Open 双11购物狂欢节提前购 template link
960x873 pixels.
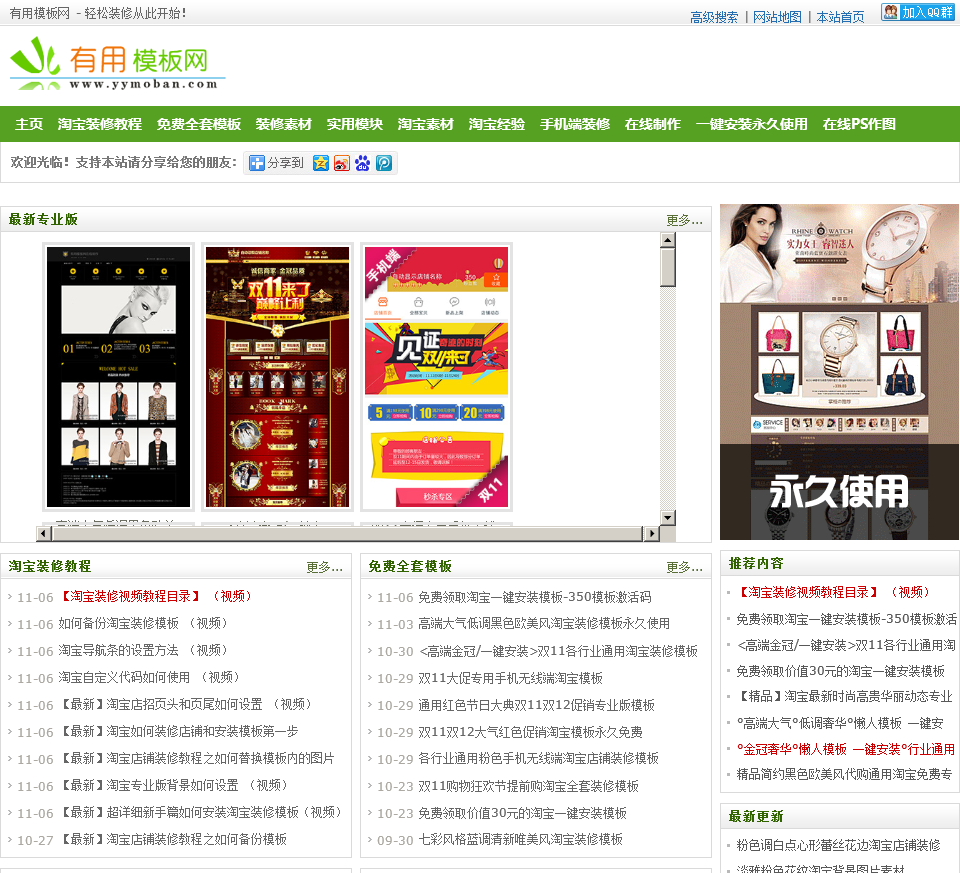[x=528, y=786]
